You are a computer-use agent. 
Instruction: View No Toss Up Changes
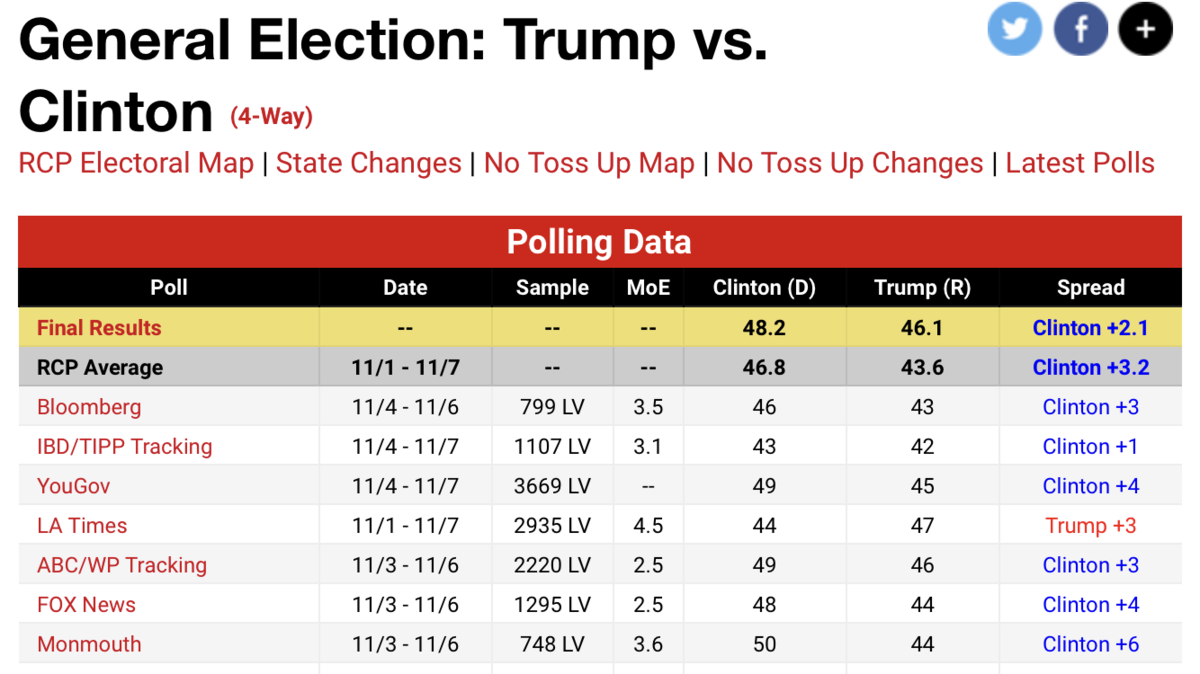pyautogui.click(x=850, y=163)
